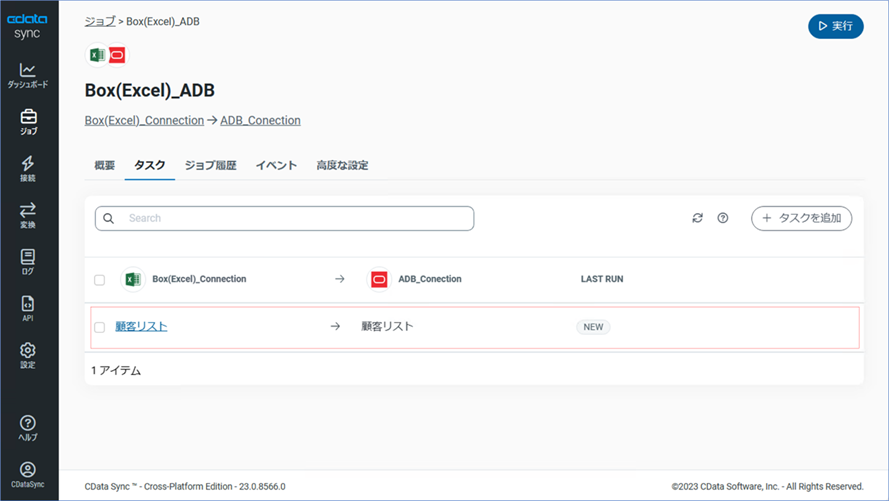Image resolution: width=889 pixels, height=501 pixels.
Task: Open the Dashboard (ダッシュボード) sidebar icon
Action: 27,75
